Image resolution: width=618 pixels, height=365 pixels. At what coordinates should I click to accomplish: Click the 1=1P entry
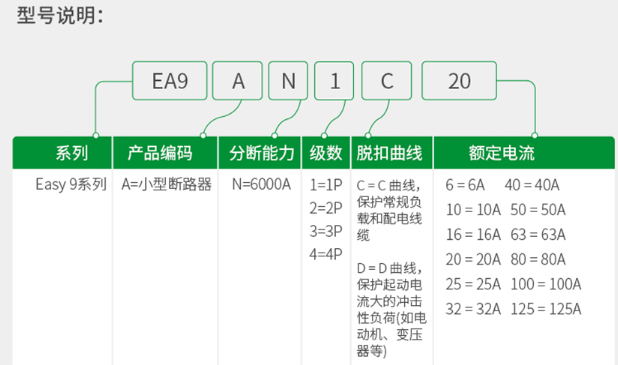(326, 184)
